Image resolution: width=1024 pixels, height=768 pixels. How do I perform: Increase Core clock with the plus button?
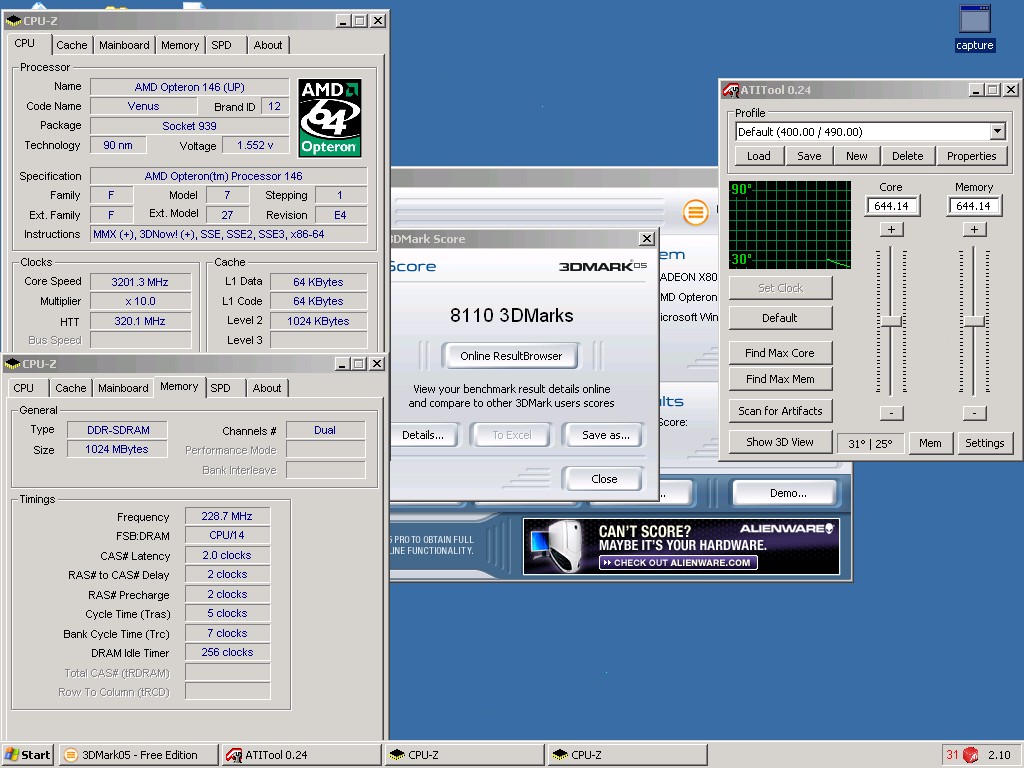(x=891, y=229)
